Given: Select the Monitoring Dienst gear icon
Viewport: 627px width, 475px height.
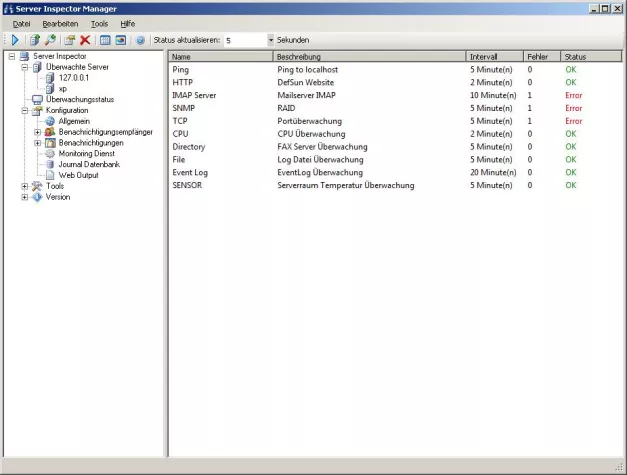Looking at the screenshot, I should coord(50,153).
